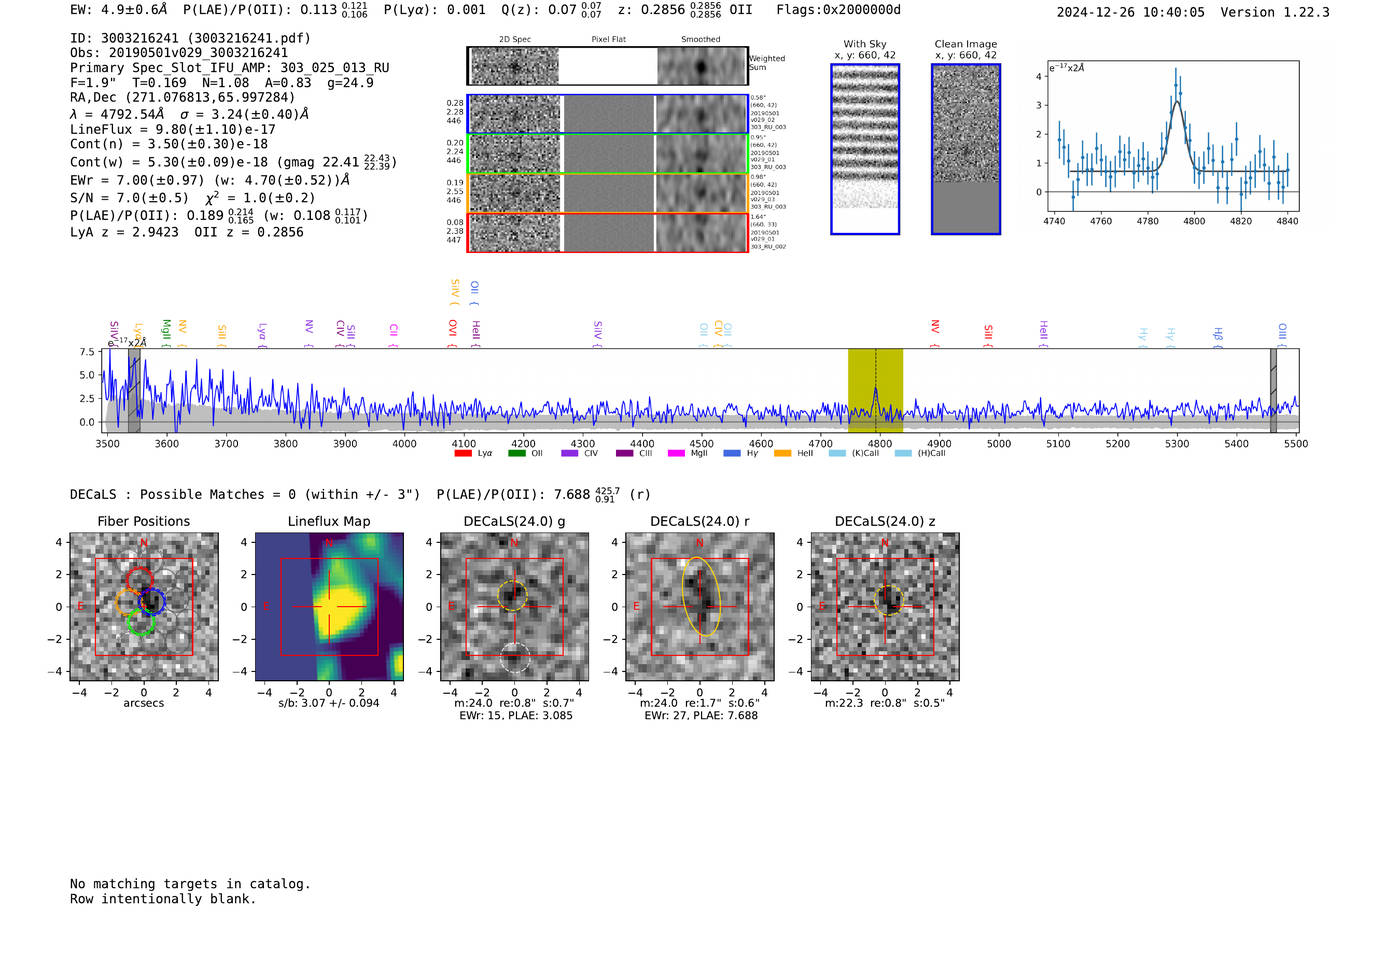Open the Fiber Positions image
The image size is (1400, 953).
click(144, 607)
